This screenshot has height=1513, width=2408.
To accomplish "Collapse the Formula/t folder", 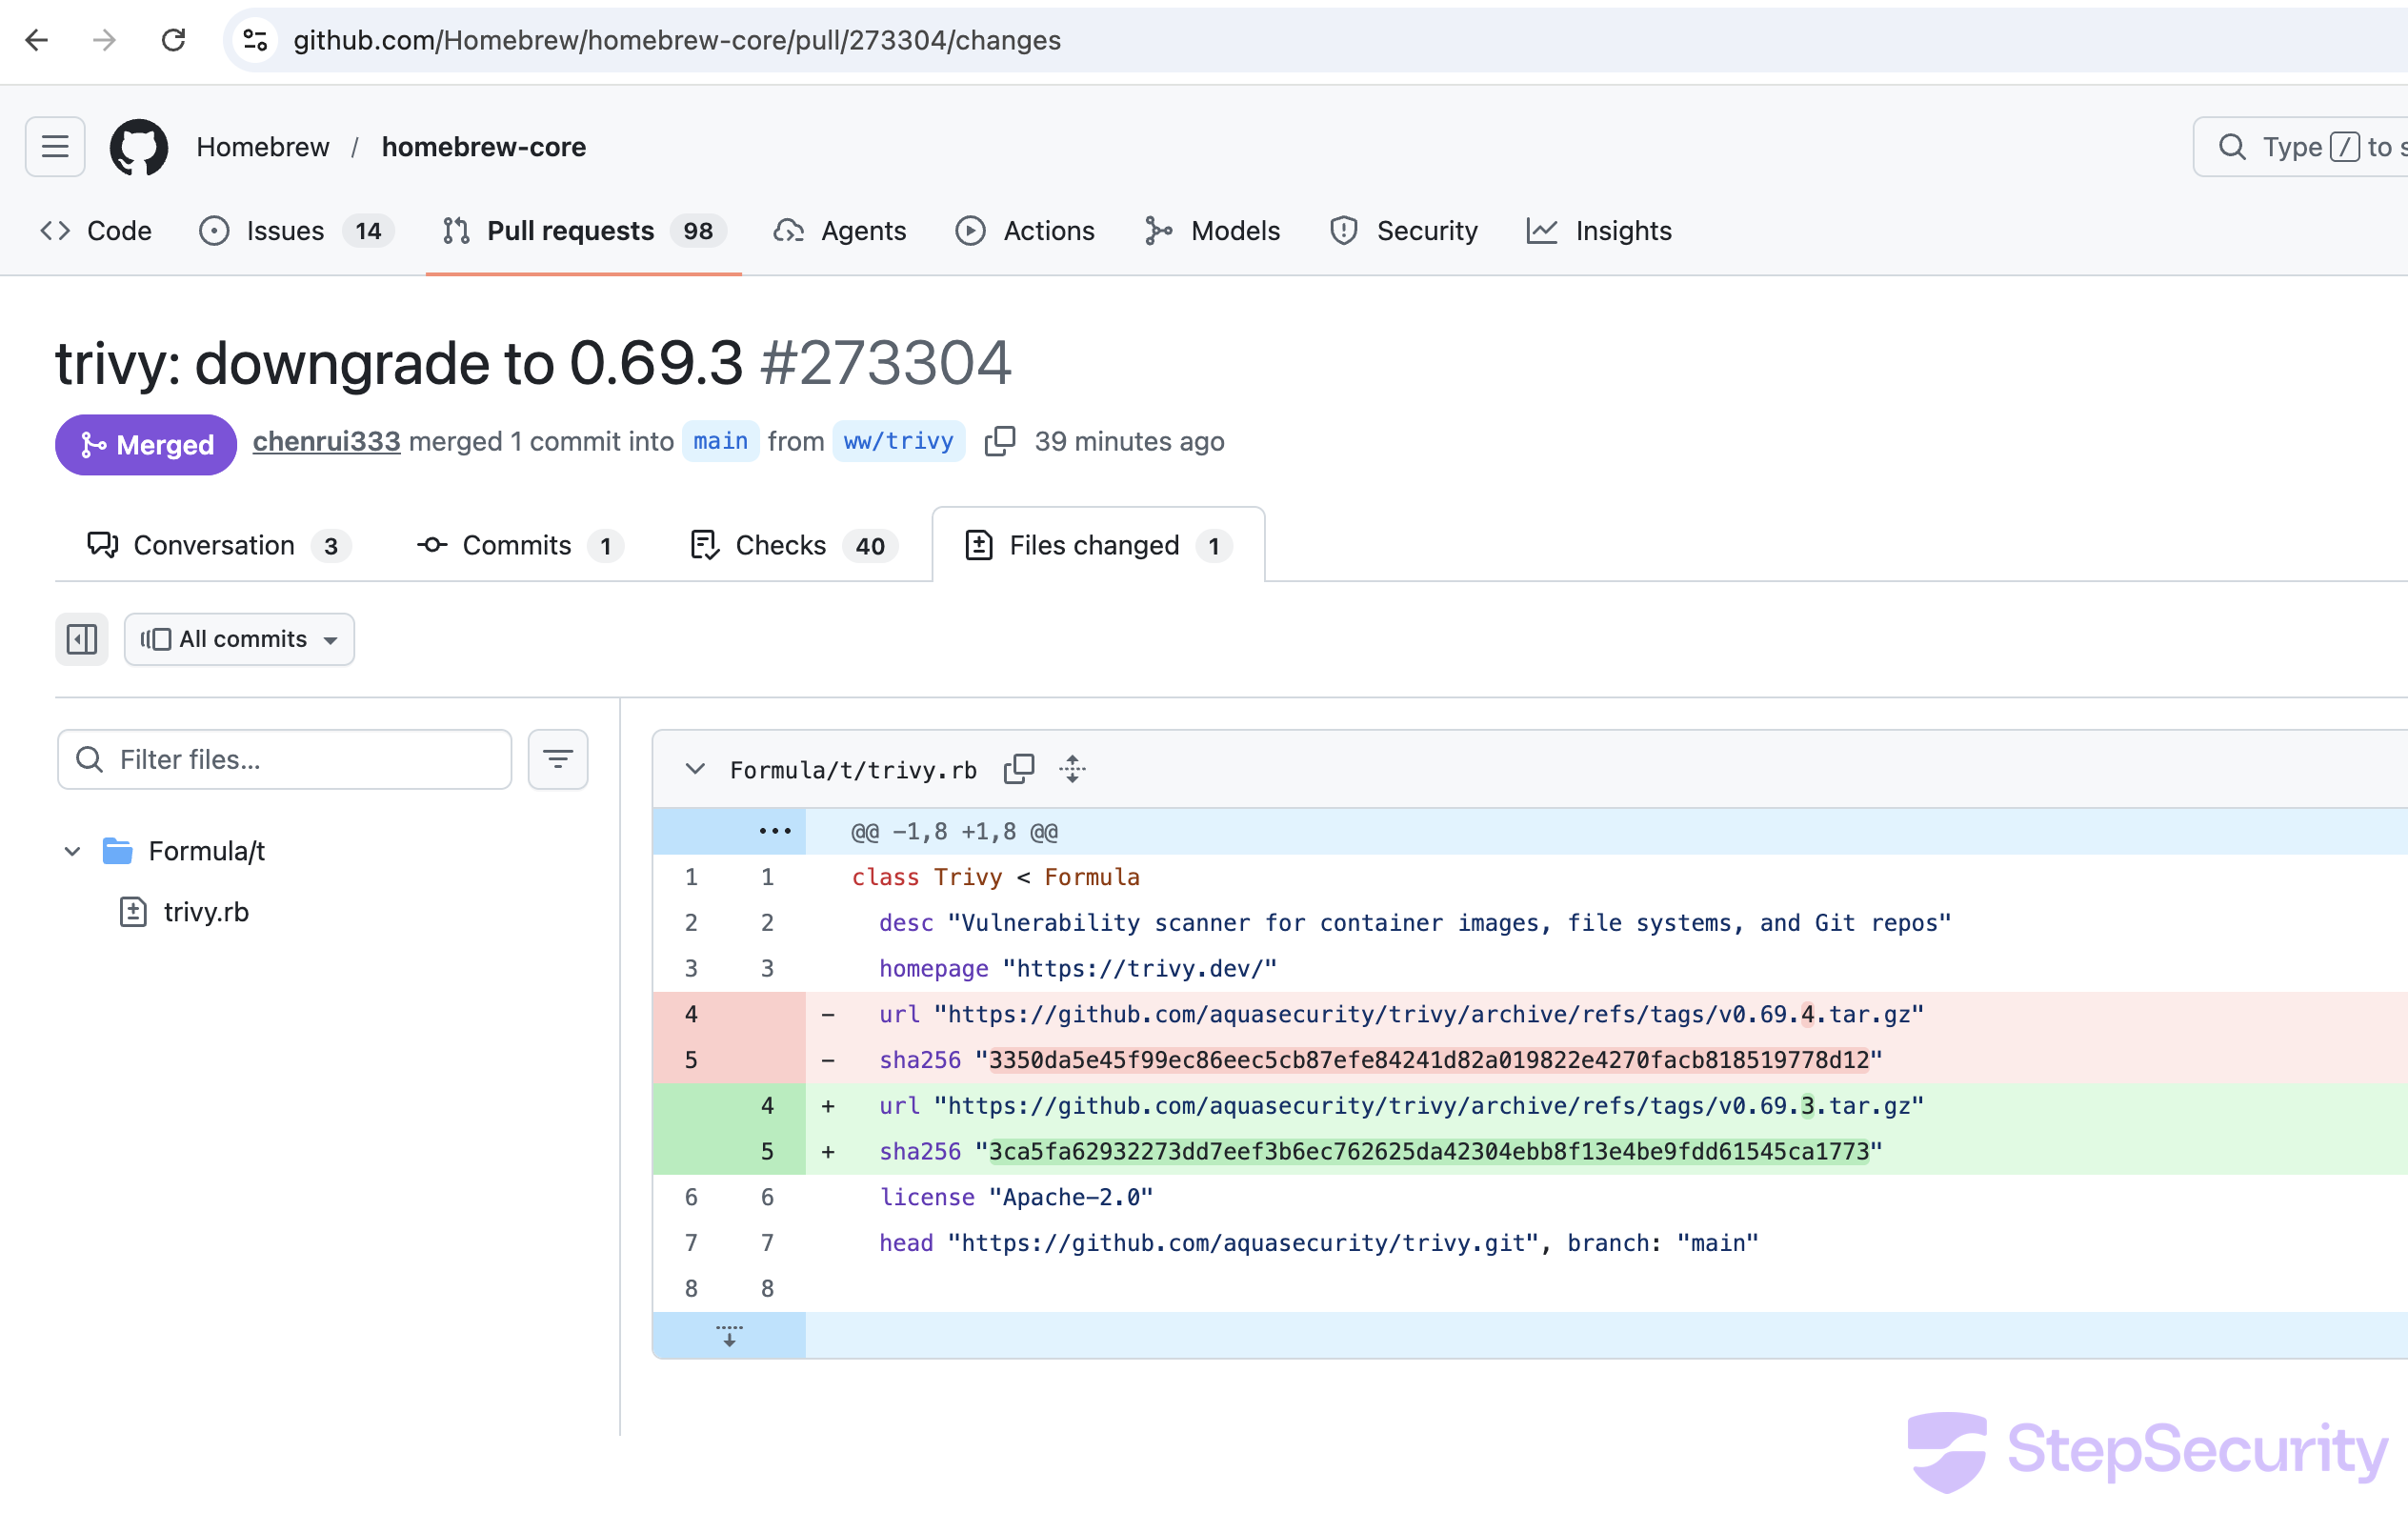I will click(72, 851).
